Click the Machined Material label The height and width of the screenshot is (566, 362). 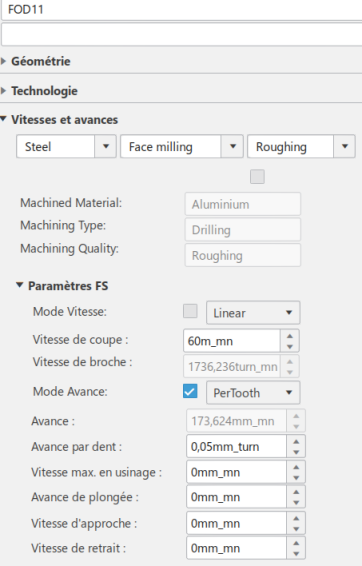tap(71, 203)
